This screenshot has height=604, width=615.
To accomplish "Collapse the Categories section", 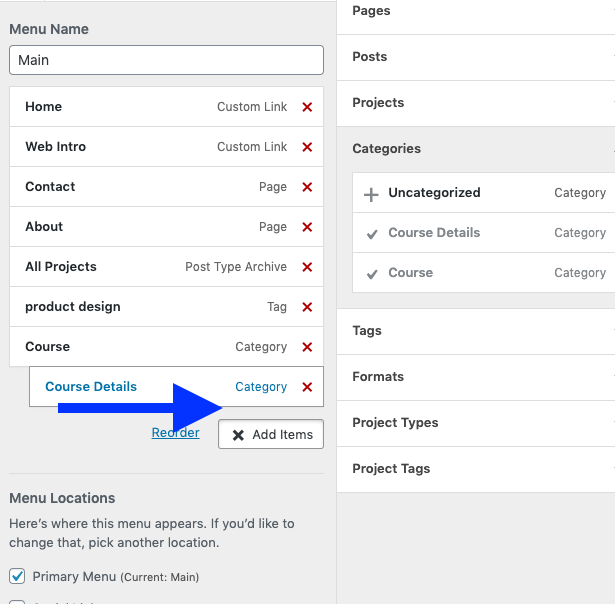I will [476, 149].
